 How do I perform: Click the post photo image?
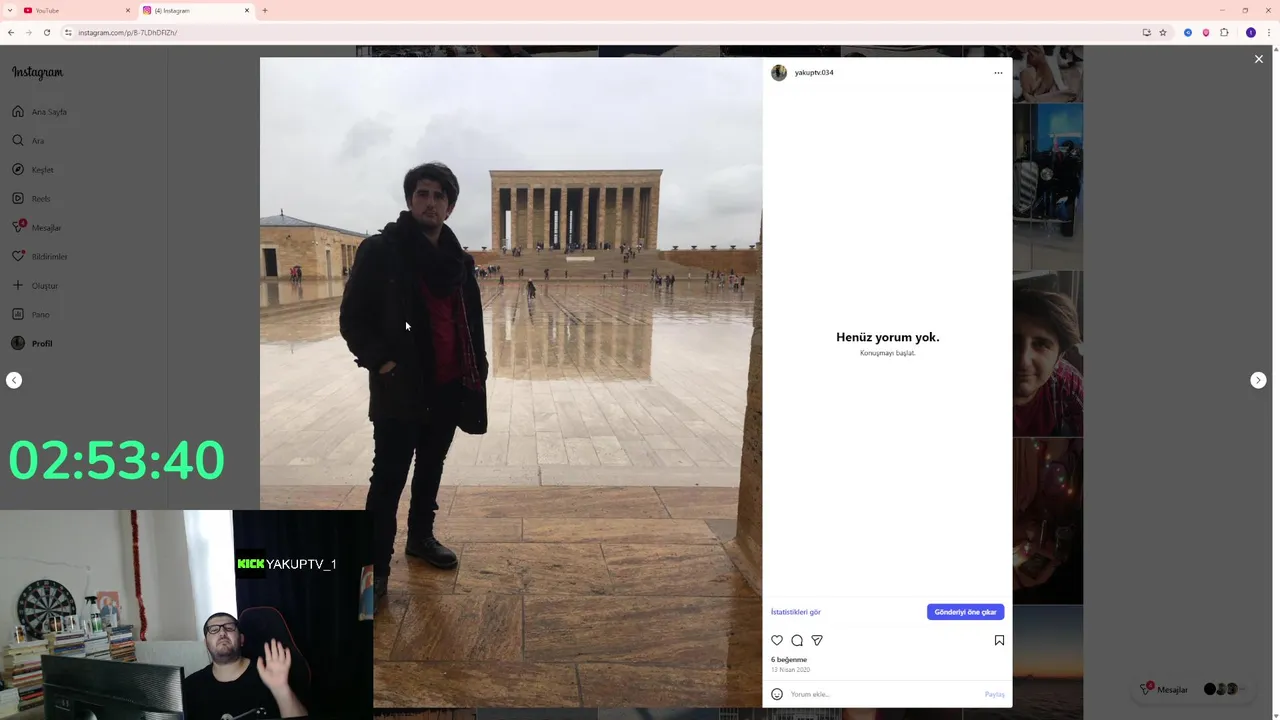511,382
